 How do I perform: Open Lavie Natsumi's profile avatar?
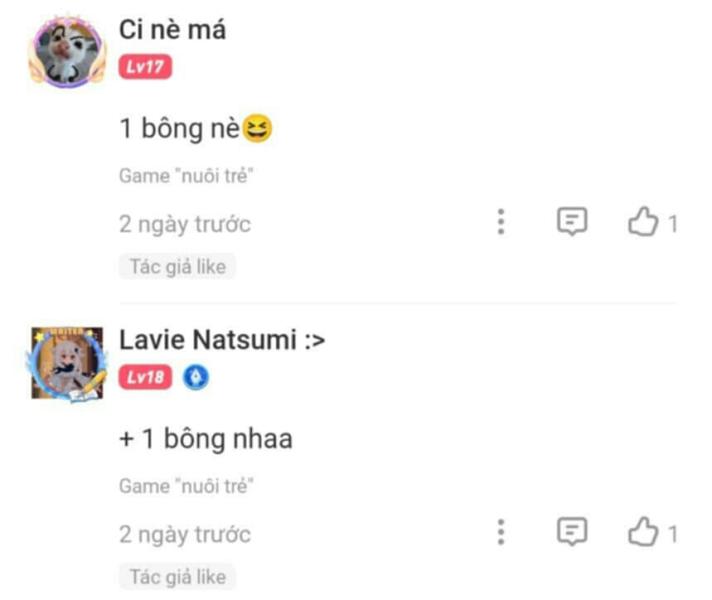tap(66, 362)
